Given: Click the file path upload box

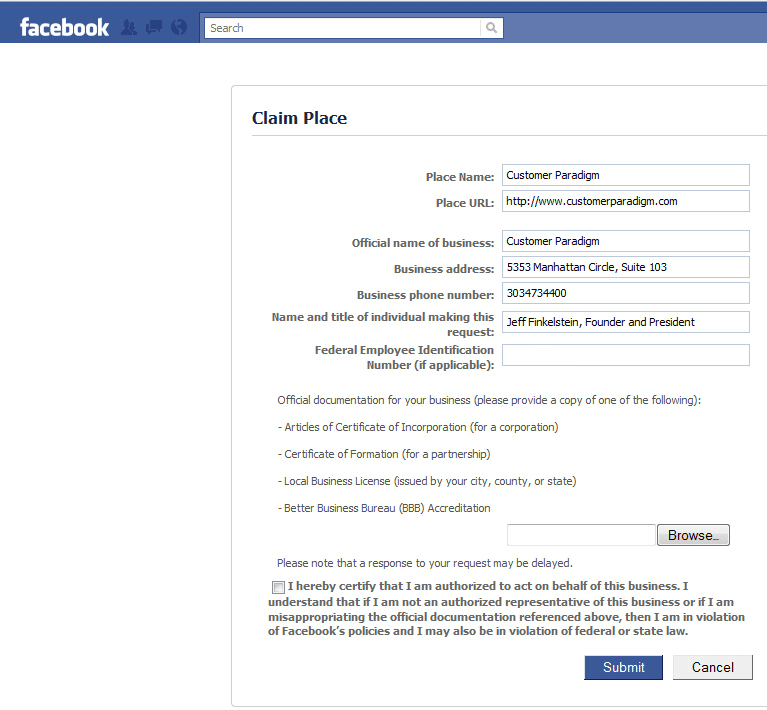Looking at the screenshot, I should 581,535.
